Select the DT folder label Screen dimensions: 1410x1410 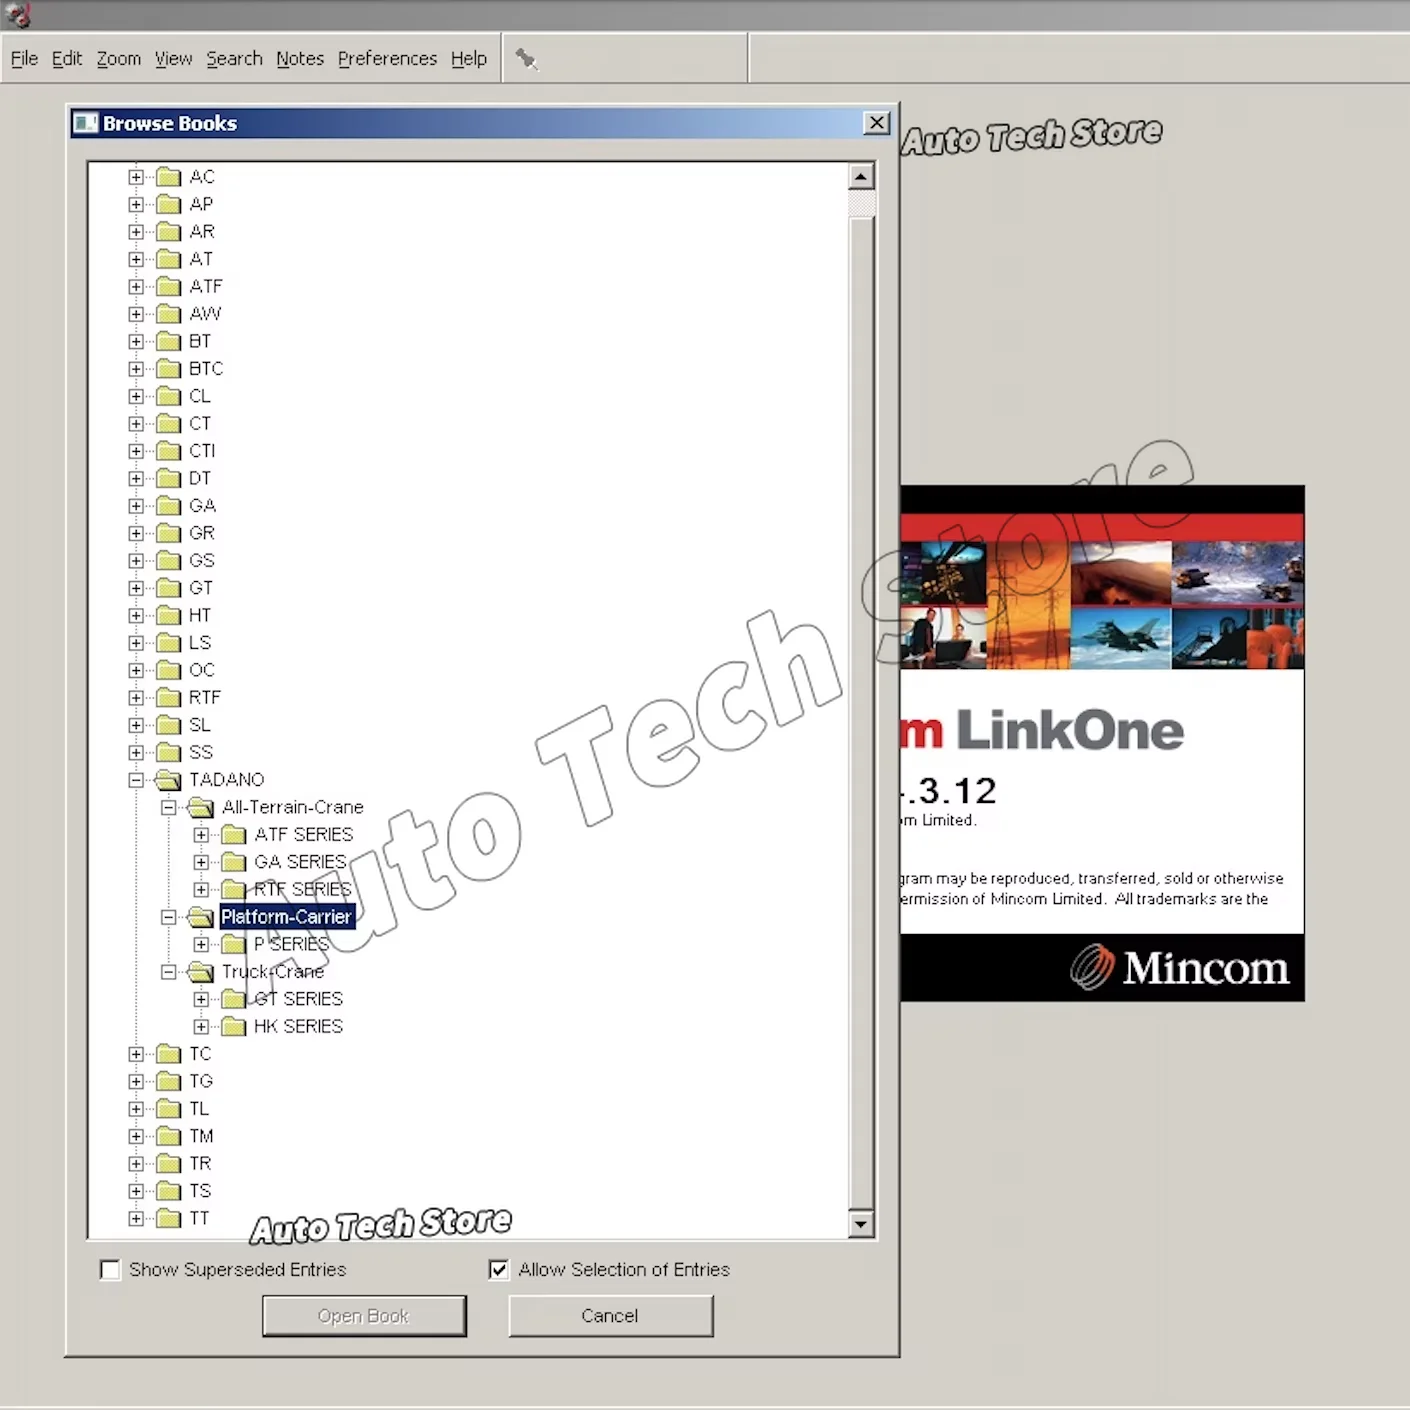coord(200,479)
